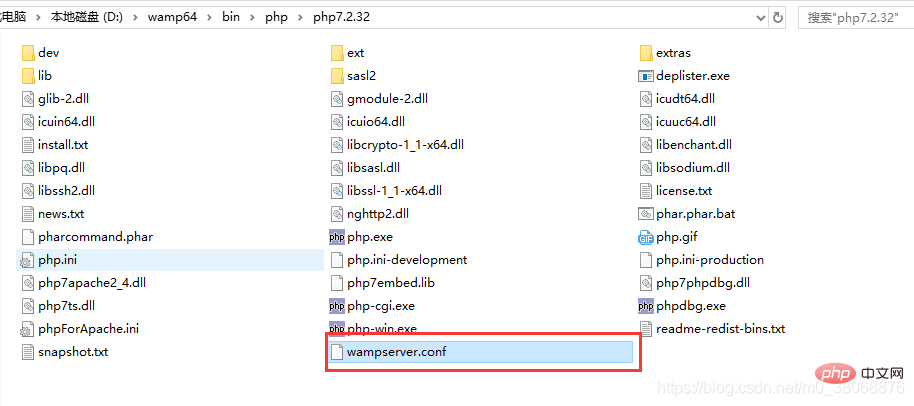Select the php-cgi.exe application icon

click(x=337, y=306)
